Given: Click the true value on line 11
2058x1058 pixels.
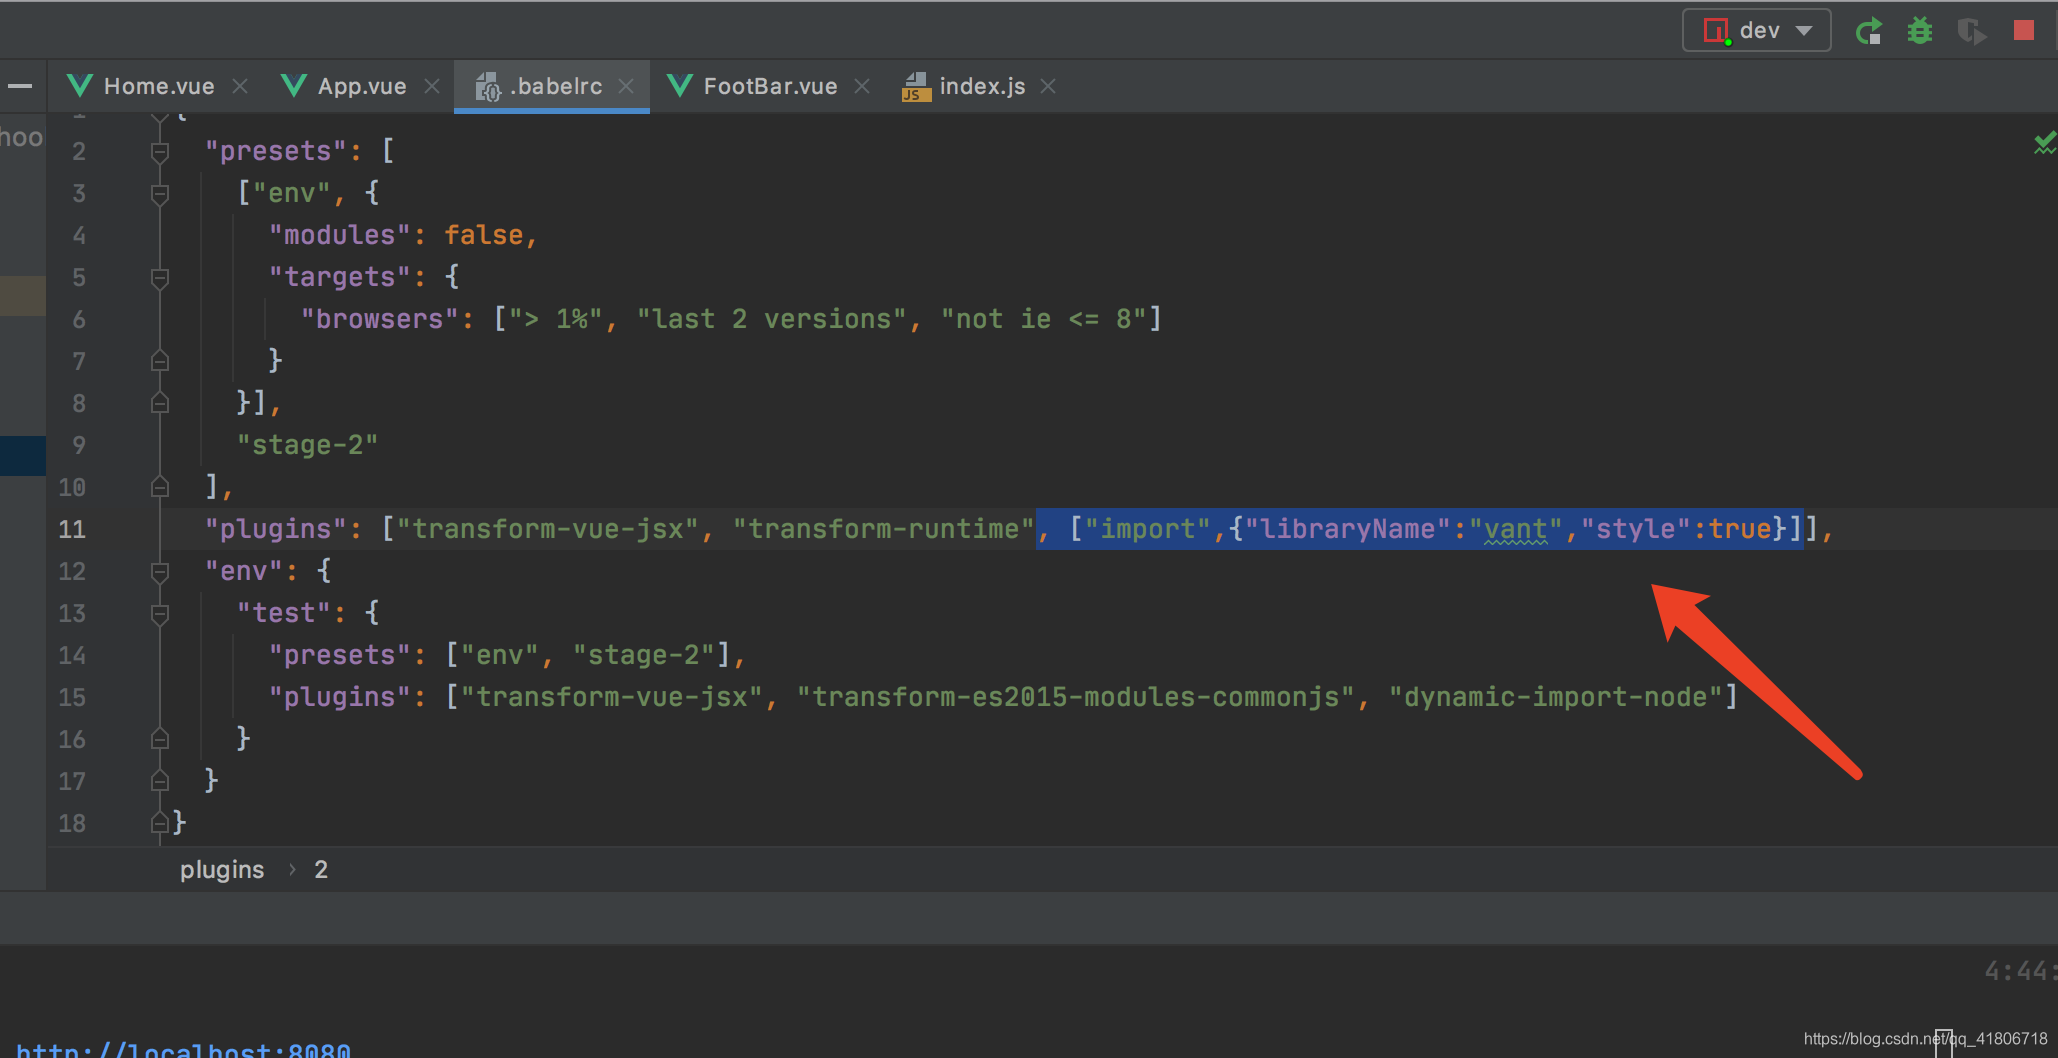Looking at the screenshot, I should (1739, 529).
